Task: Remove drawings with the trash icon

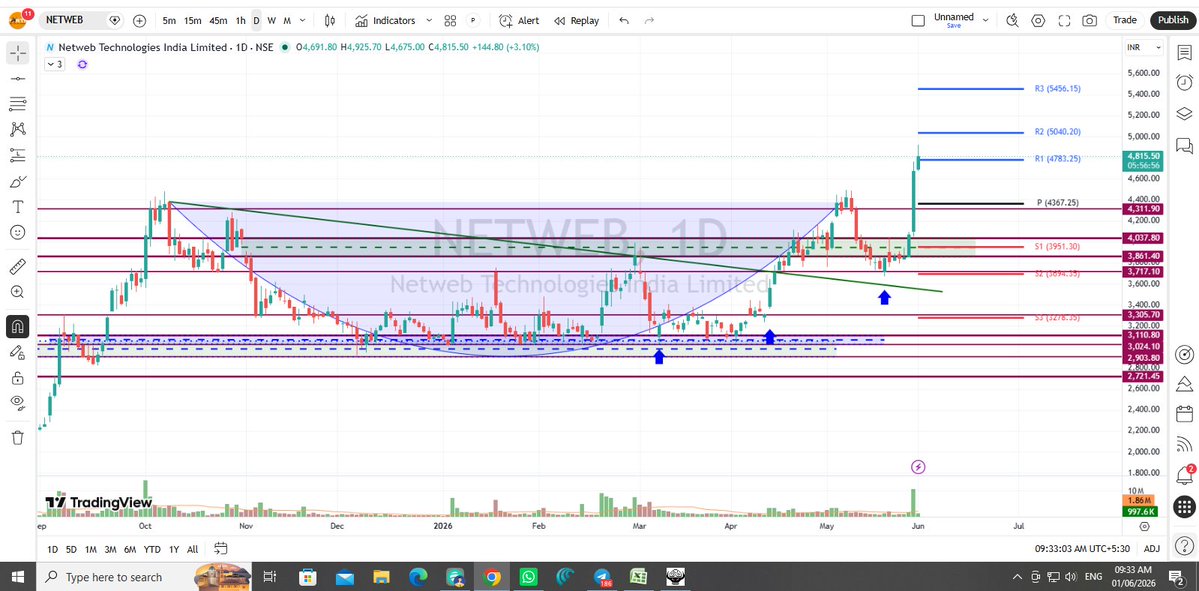Action: click(x=18, y=437)
